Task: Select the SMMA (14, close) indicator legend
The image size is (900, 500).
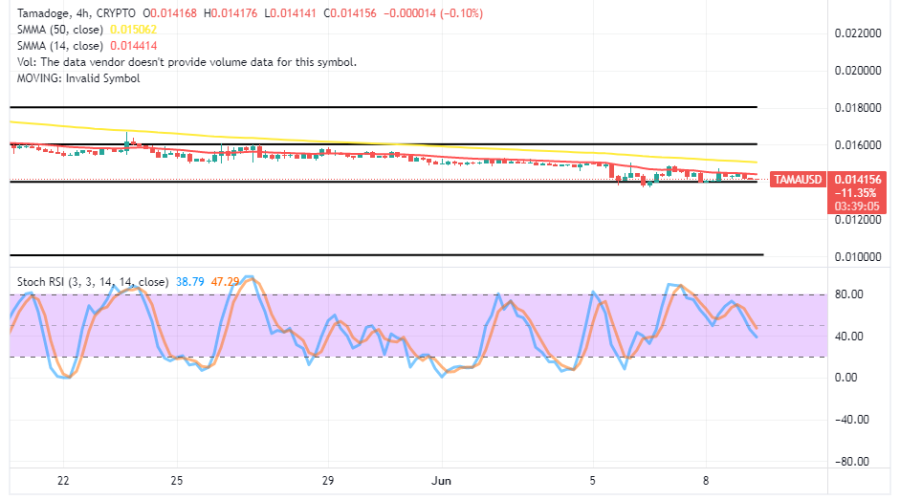Action: [x=60, y=45]
